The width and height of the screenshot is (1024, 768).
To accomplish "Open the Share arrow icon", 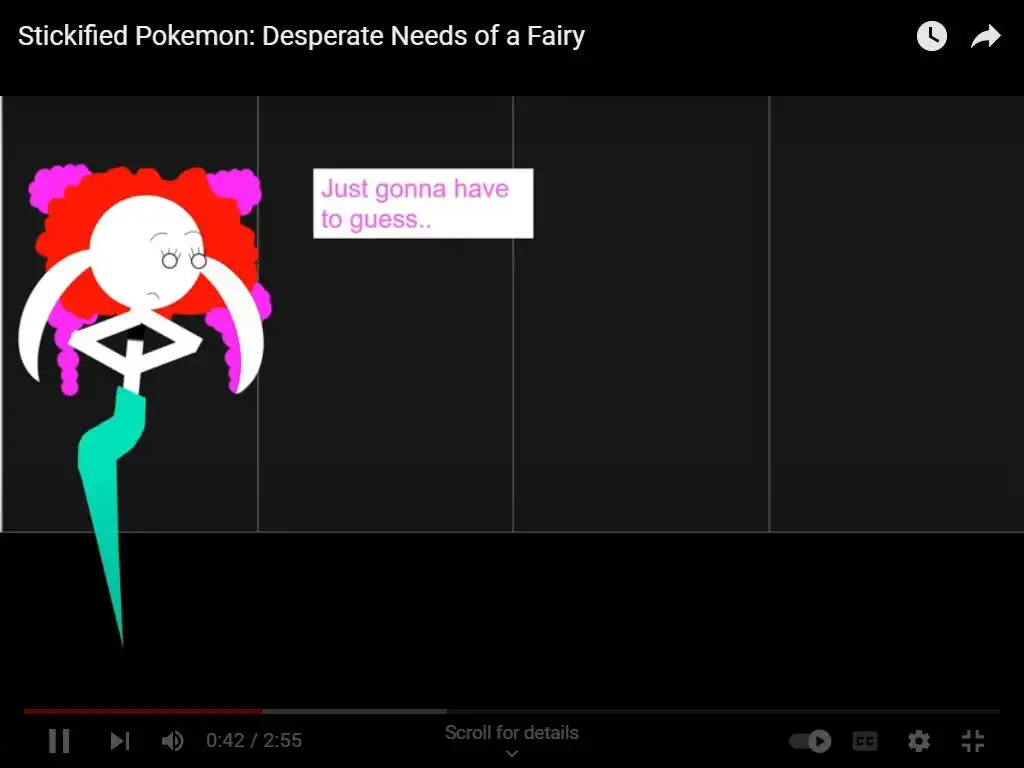I will click(985, 37).
